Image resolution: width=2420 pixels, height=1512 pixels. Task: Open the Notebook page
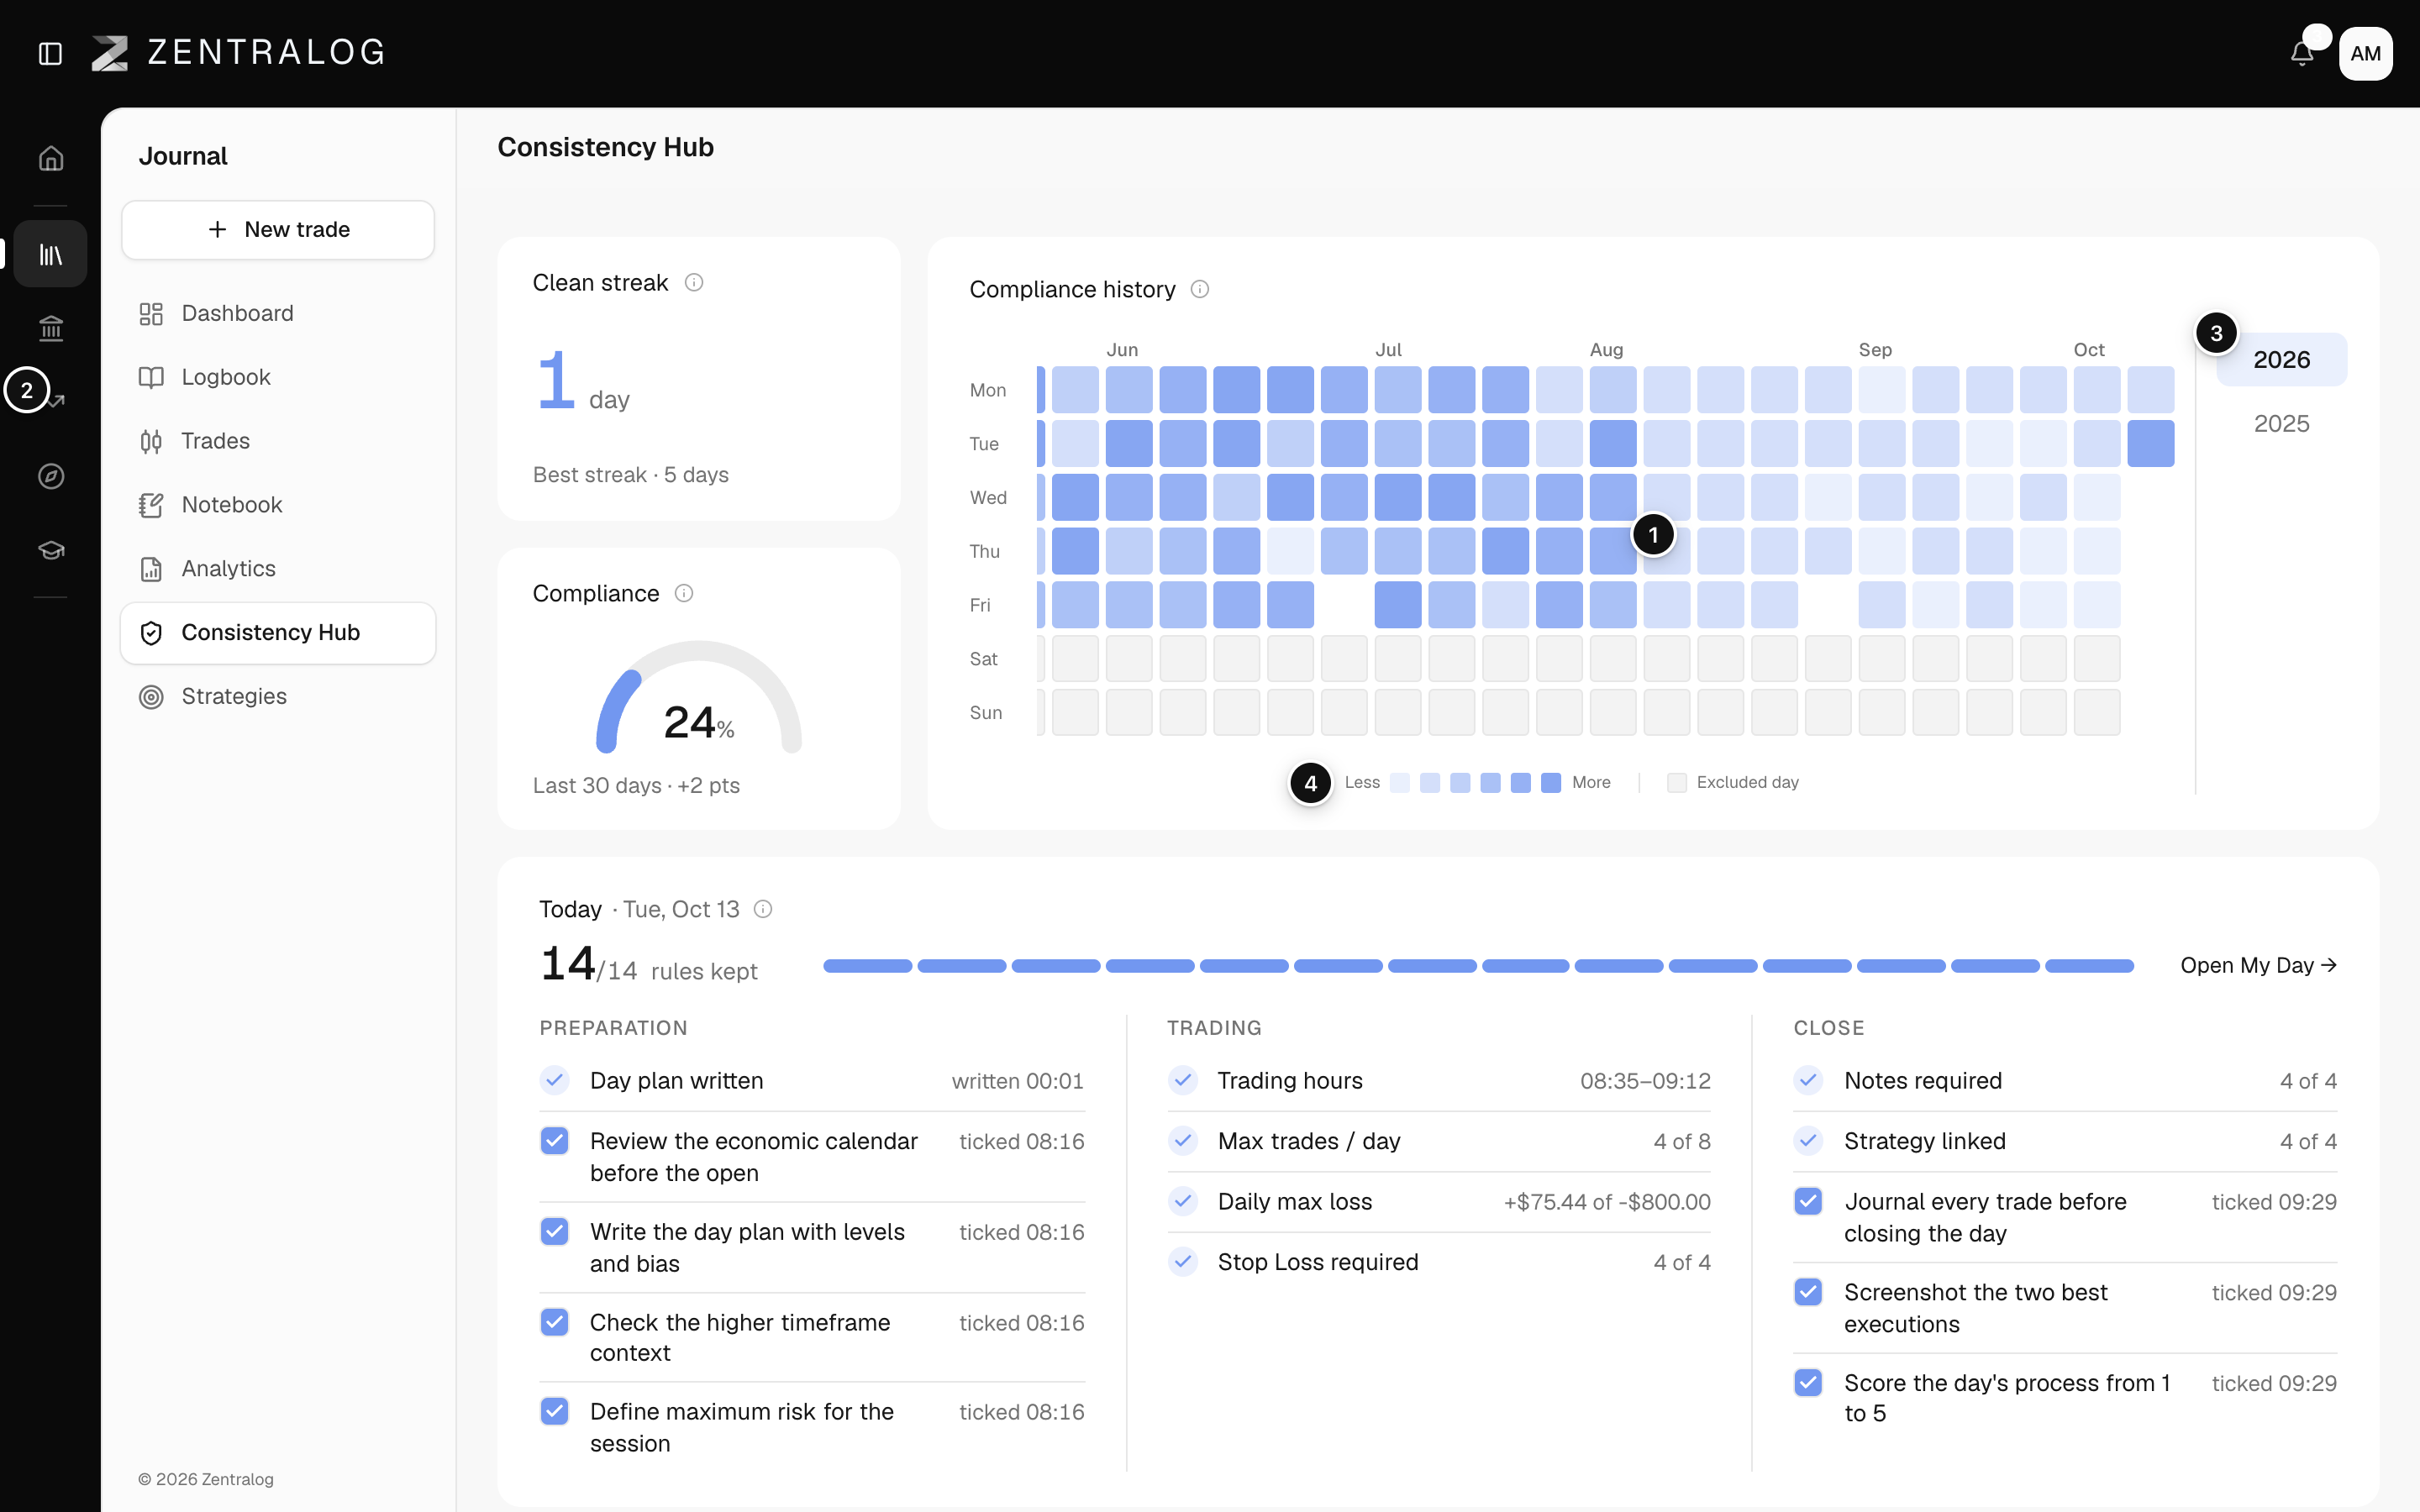[x=278, y=505]
